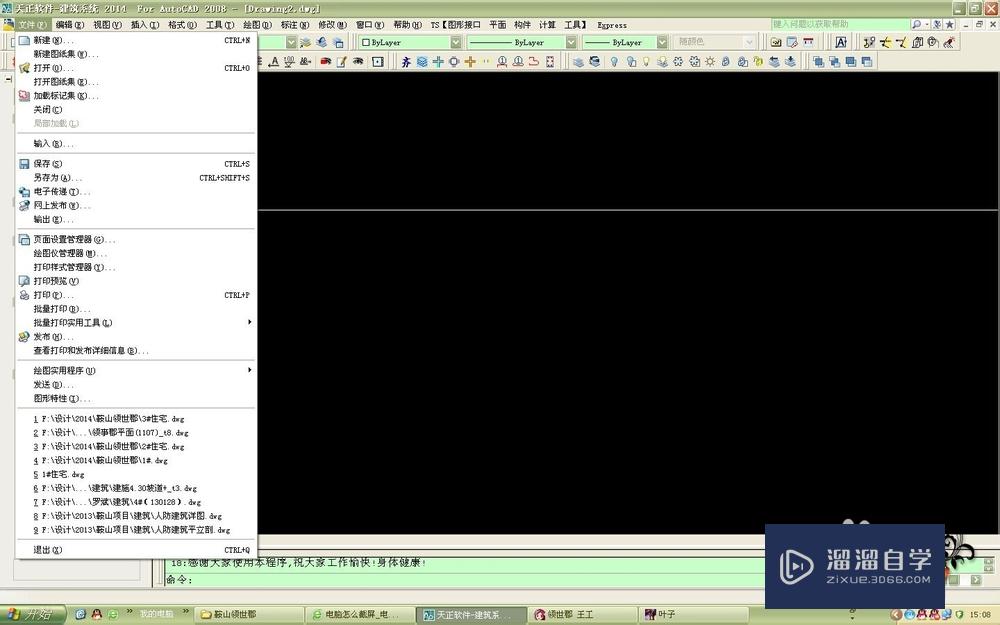Open the text style 'A' toolbar icon
The image size is (1000, 625).
(841, 42)
